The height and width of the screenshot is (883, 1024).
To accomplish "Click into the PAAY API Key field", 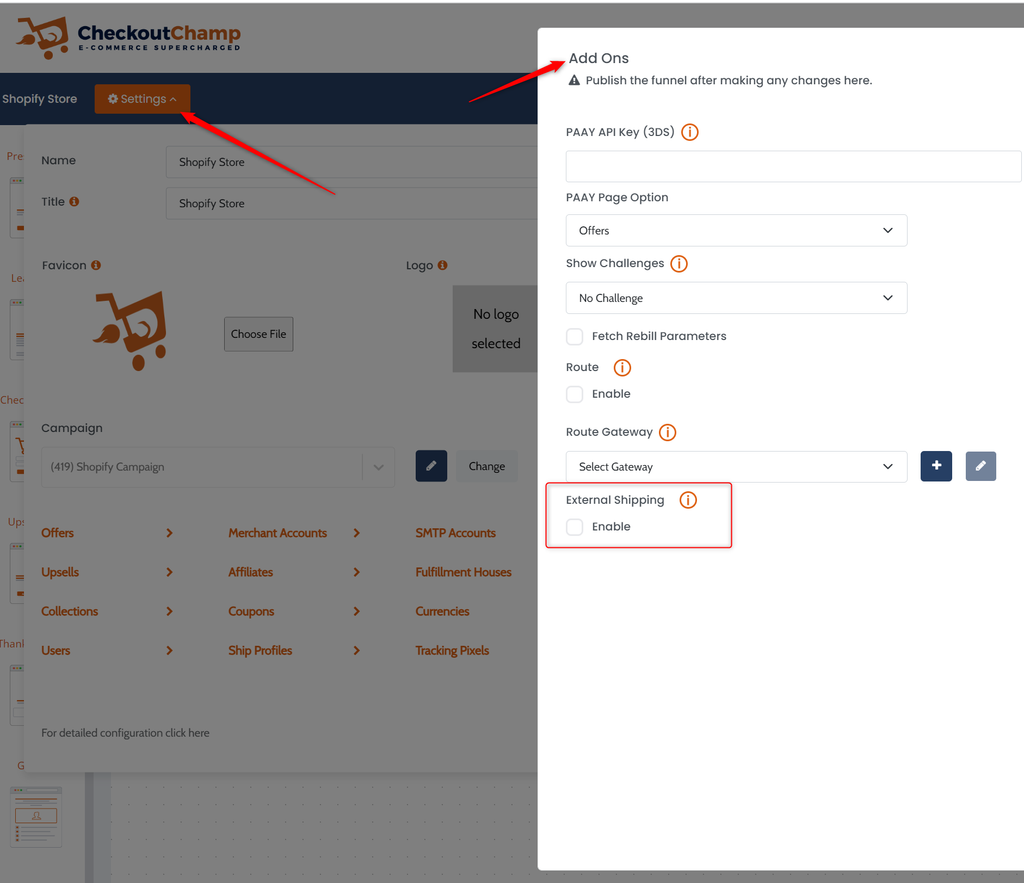I will (x=793, y=166).
